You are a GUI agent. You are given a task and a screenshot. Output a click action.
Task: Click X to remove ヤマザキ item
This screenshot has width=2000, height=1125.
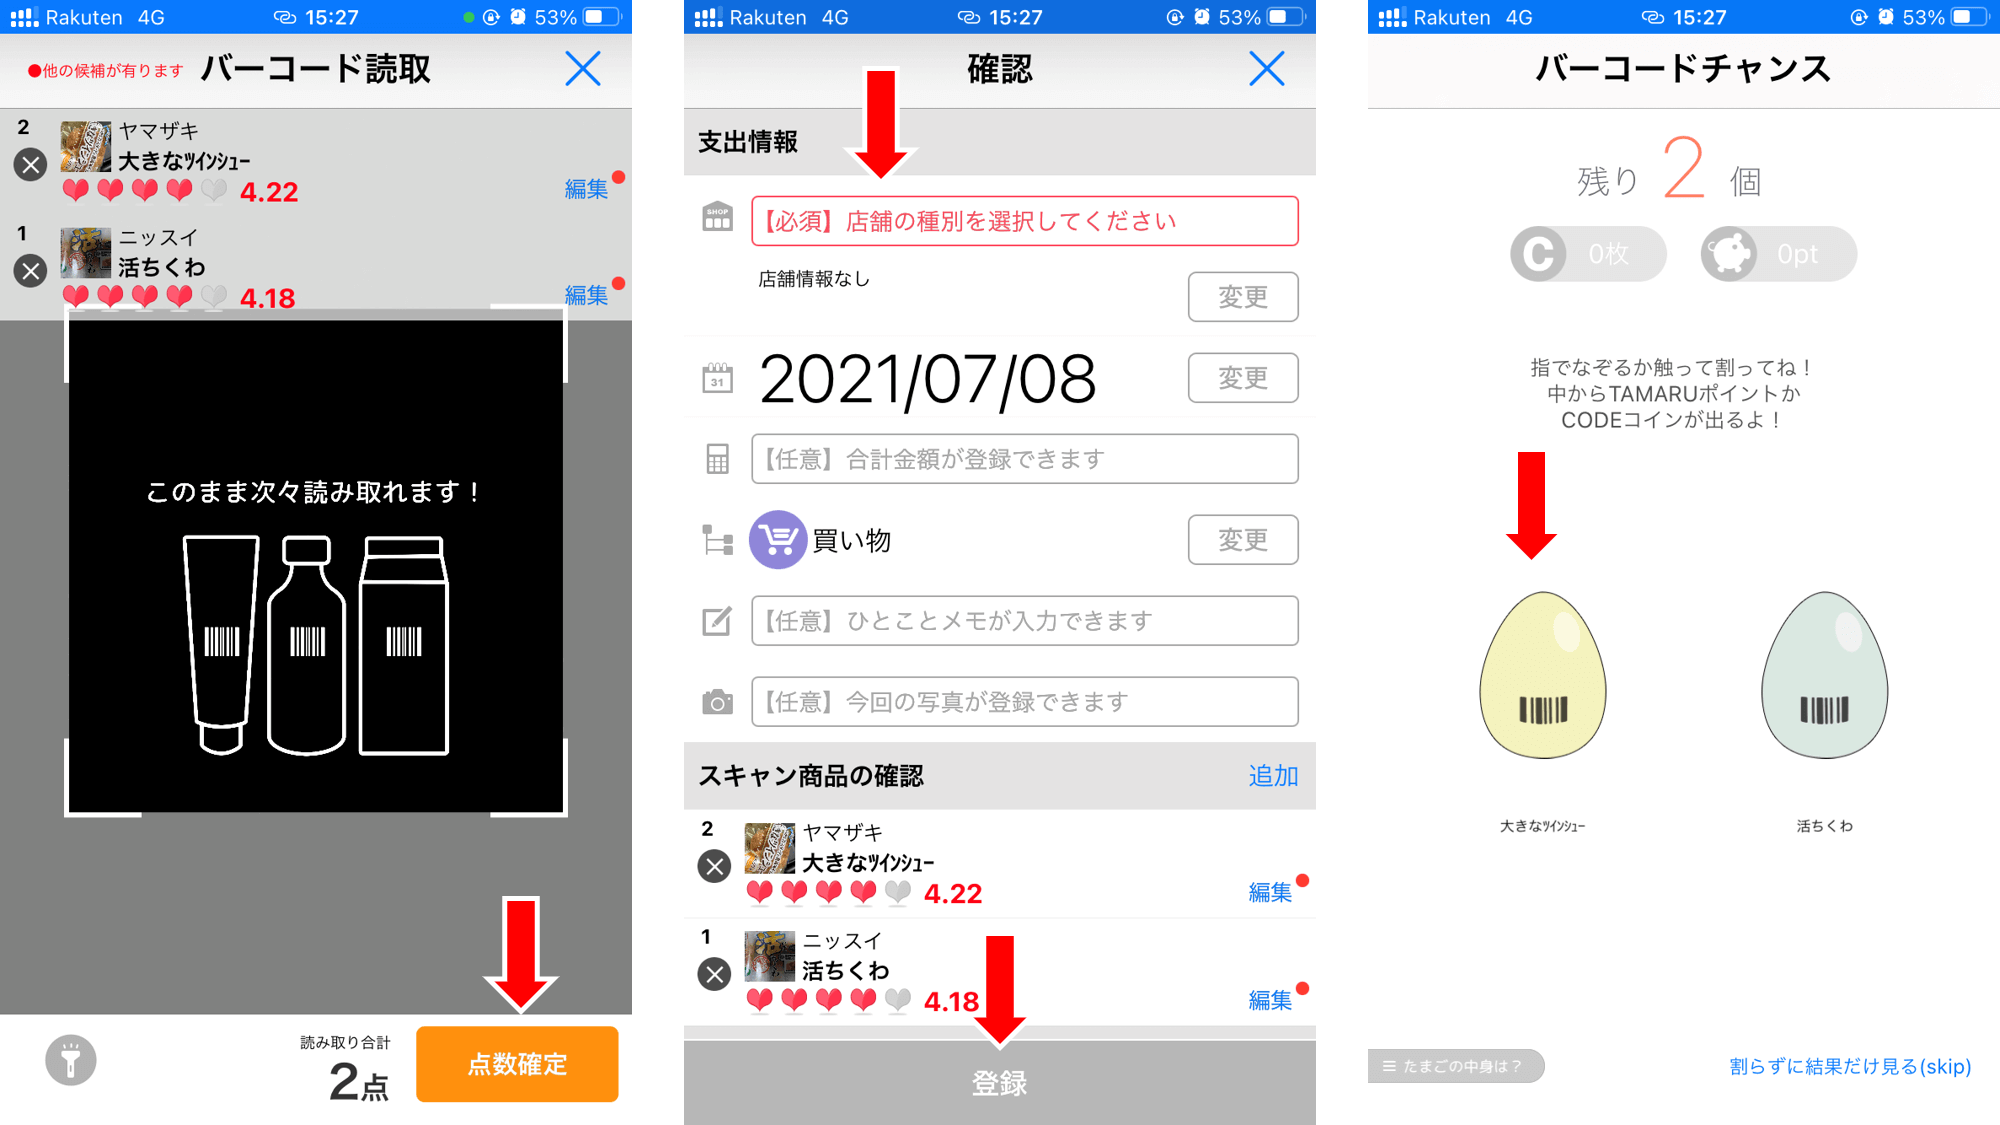click(30, 166)
